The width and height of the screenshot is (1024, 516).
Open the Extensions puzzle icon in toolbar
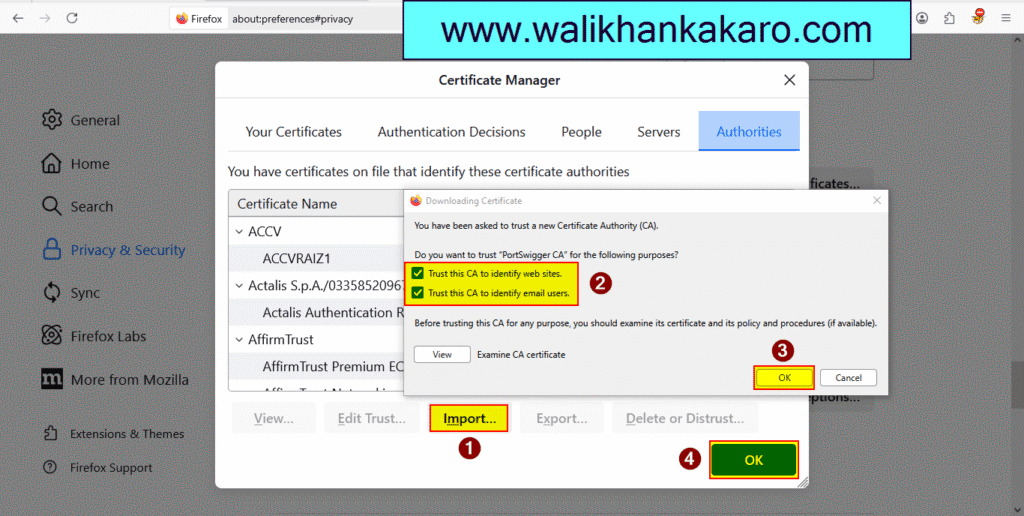tap(950, 18)
